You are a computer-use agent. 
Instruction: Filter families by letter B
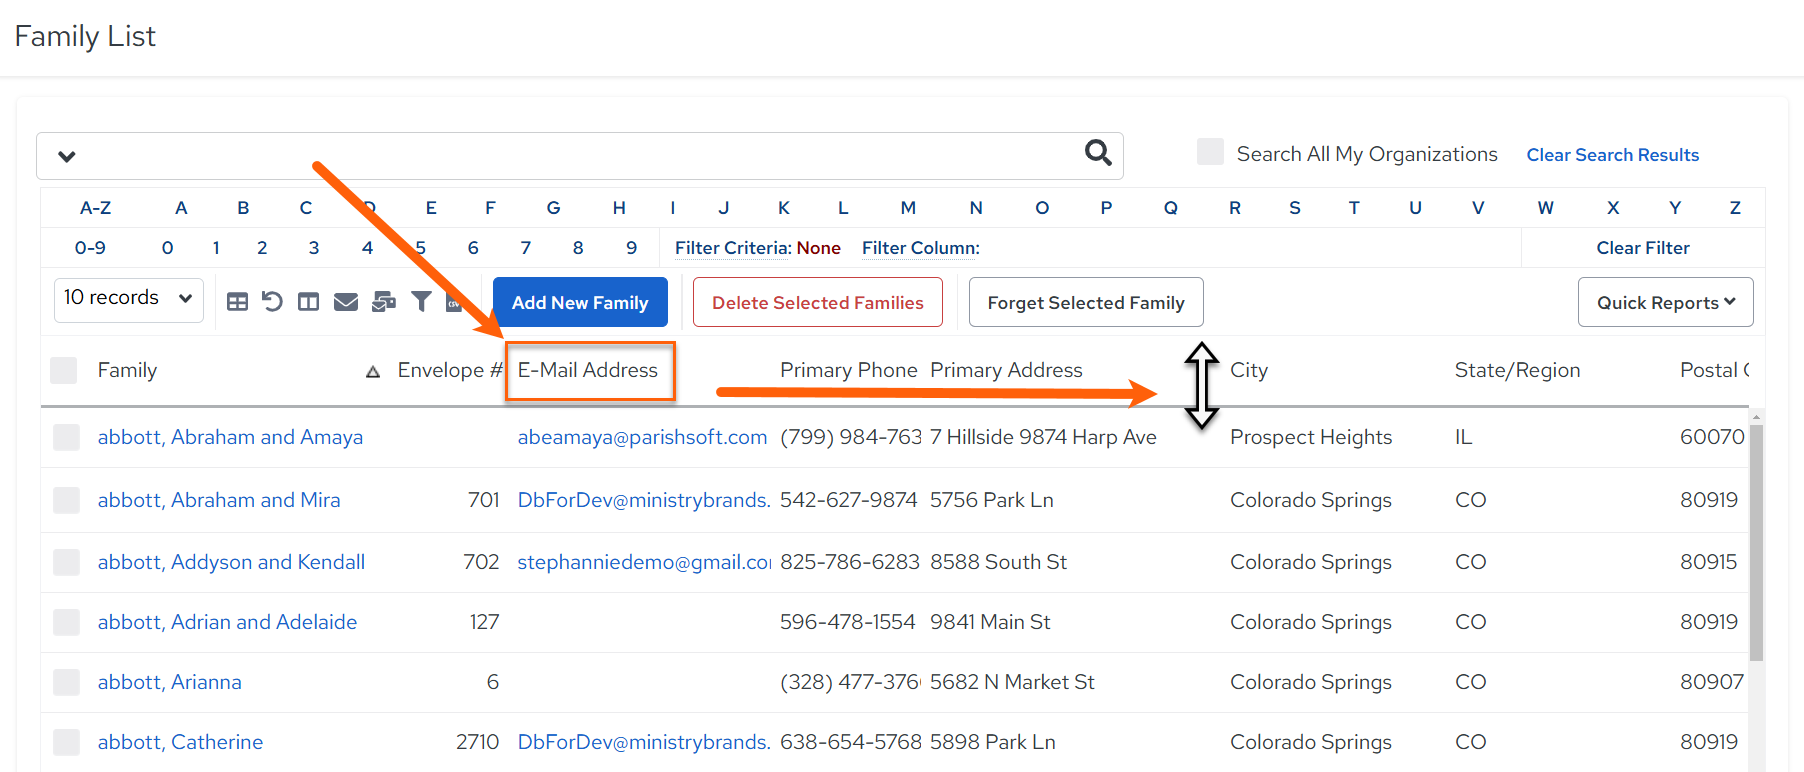(243, 208)
